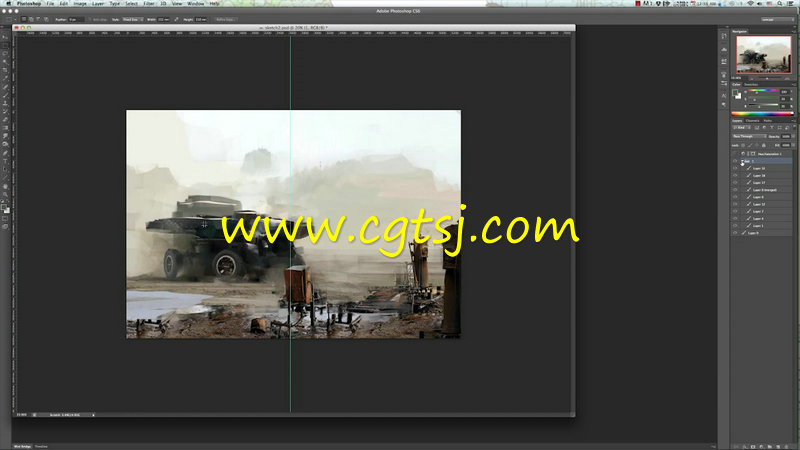Screen dimensions: 800x450
Task: Toggle visibility of Layer 1
Action: click(735, 226)
